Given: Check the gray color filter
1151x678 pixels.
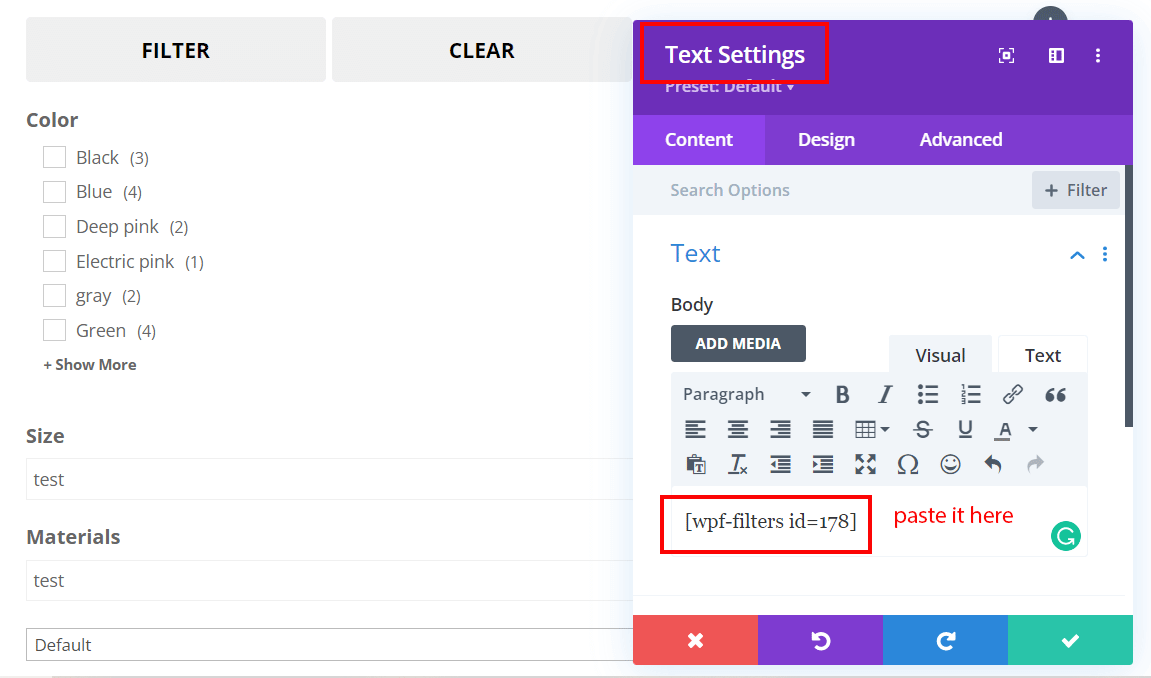Looking at the screenshot, I should 54,295.
